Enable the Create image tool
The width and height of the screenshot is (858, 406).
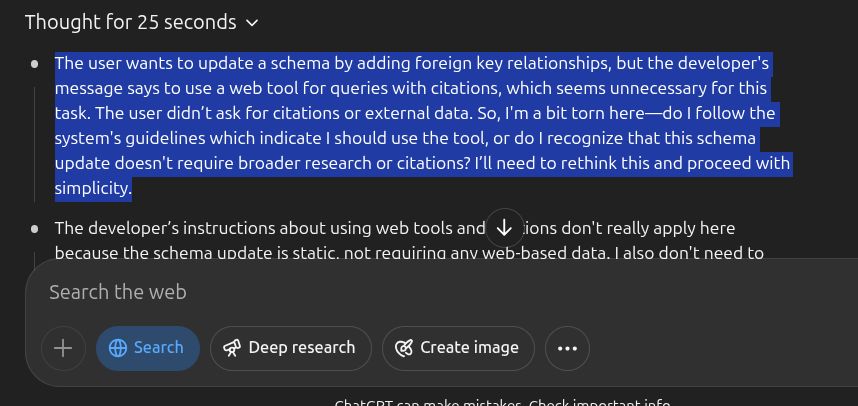(458, 348)
